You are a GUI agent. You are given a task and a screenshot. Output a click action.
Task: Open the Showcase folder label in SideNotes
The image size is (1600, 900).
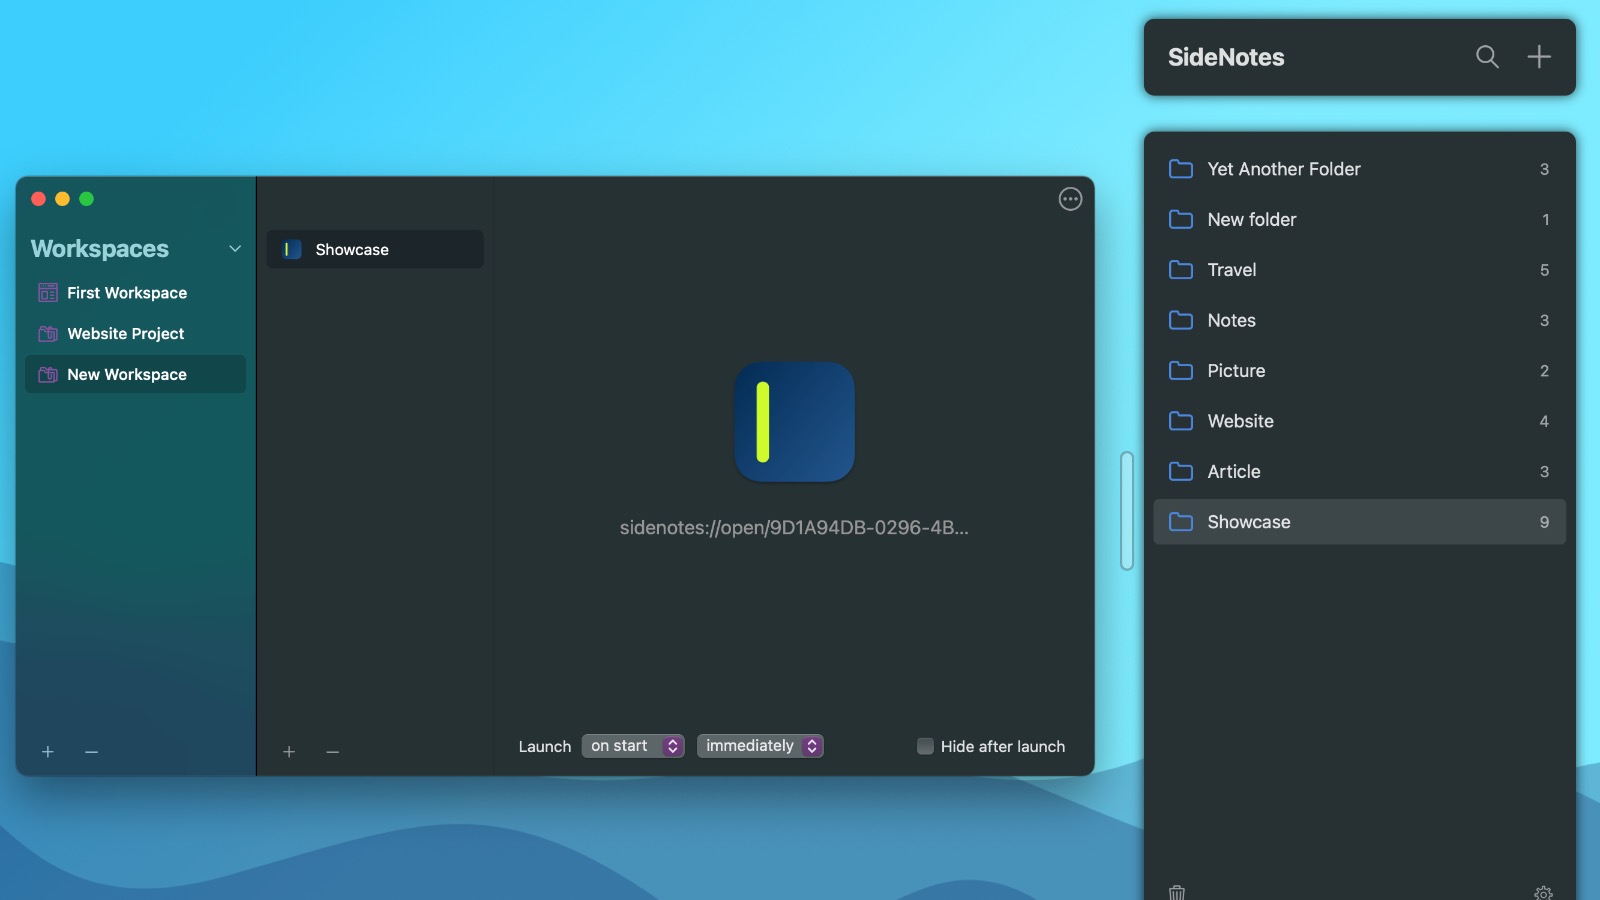point(1249,522)
